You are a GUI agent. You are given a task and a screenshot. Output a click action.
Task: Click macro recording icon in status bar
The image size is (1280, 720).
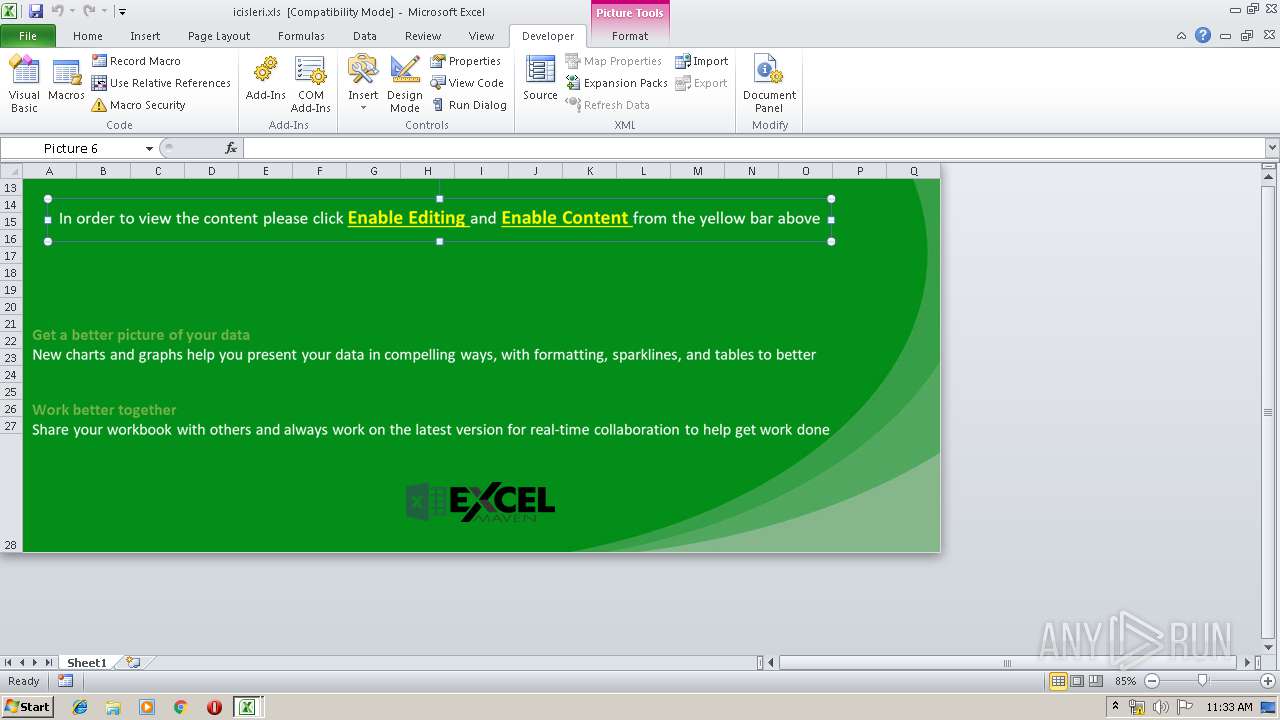tap(65, 681)
